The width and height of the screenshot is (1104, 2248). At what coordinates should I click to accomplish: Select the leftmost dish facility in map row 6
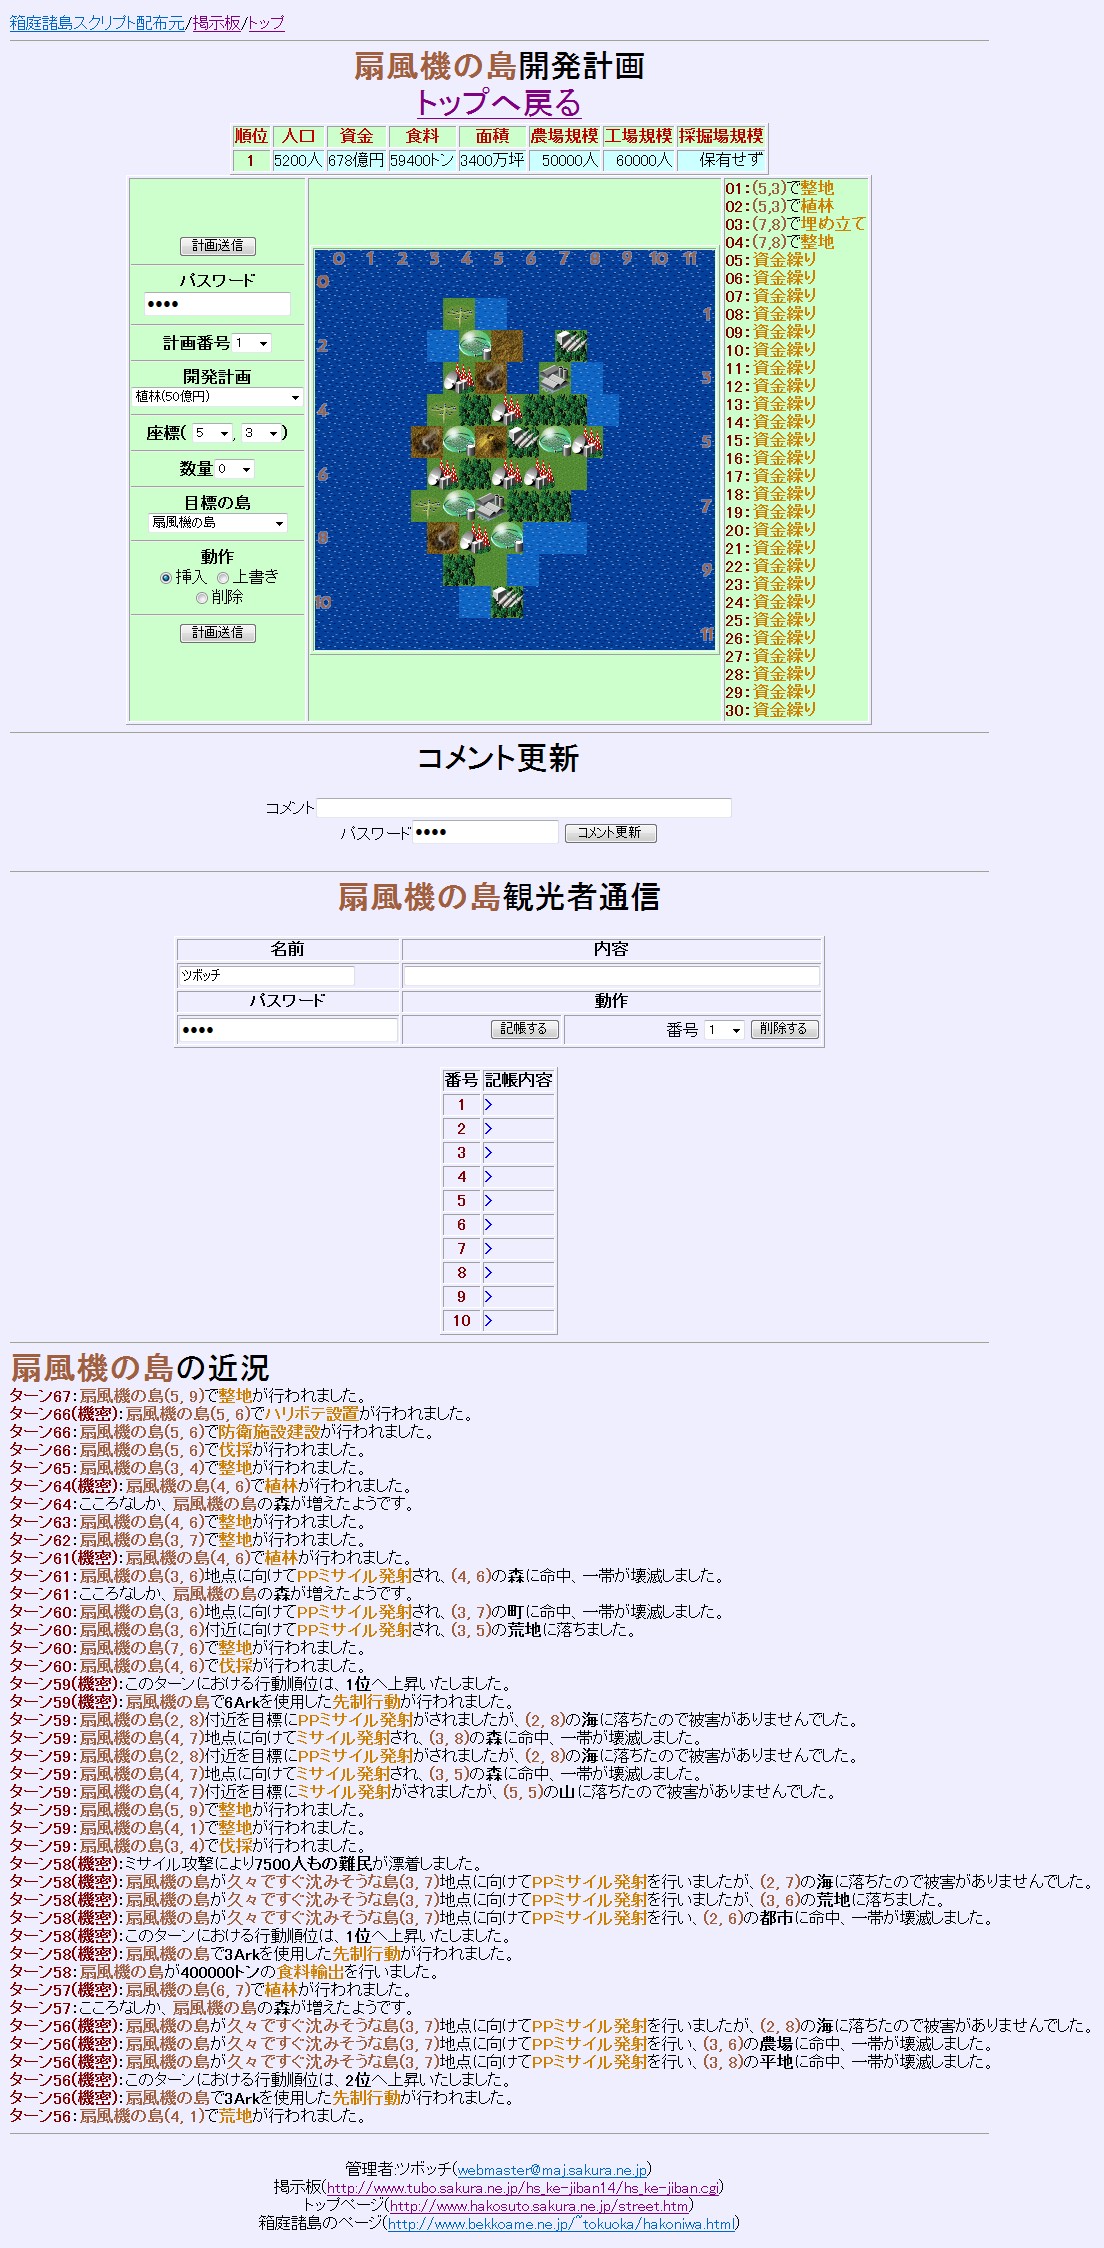tap(443, 474)
